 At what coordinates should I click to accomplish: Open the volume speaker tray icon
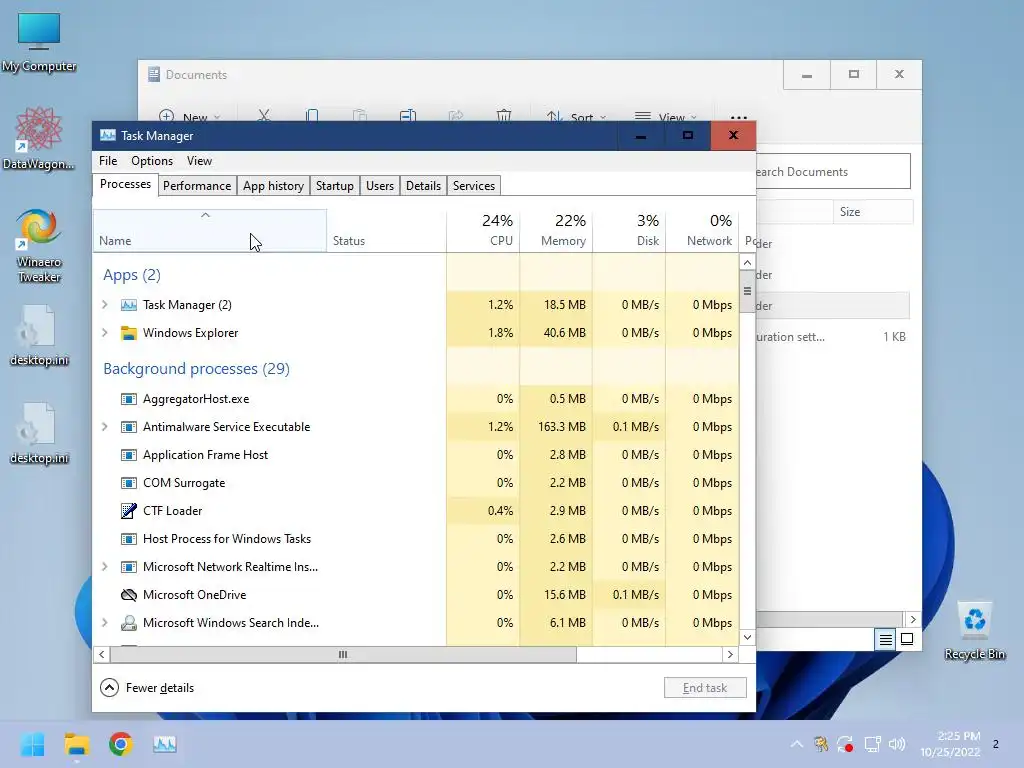tap(897, 744)
